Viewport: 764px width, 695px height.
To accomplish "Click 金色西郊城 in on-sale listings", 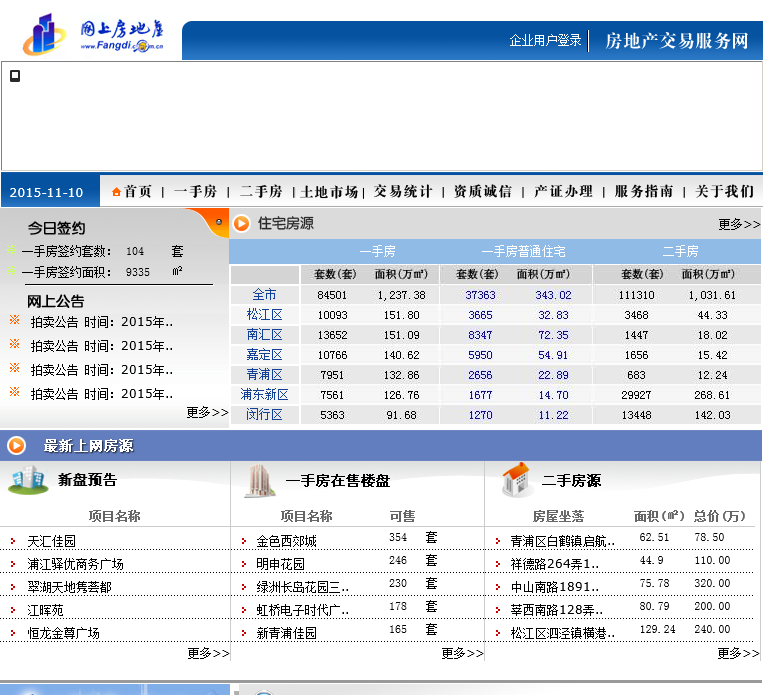I will pos(286,541).
